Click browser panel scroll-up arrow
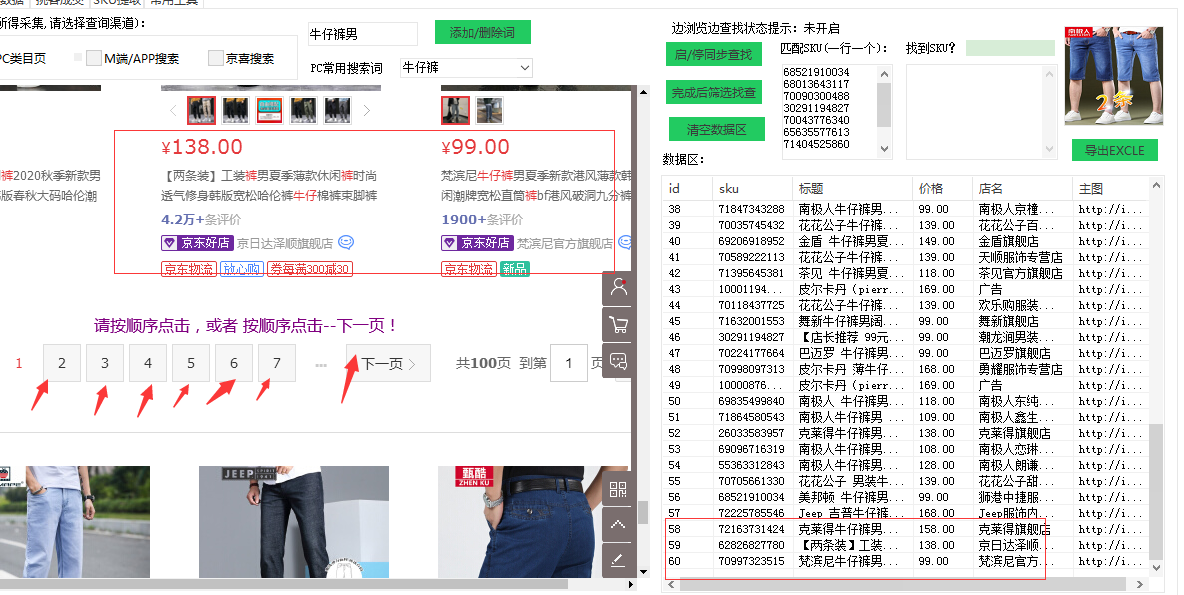 coord(643,92)
